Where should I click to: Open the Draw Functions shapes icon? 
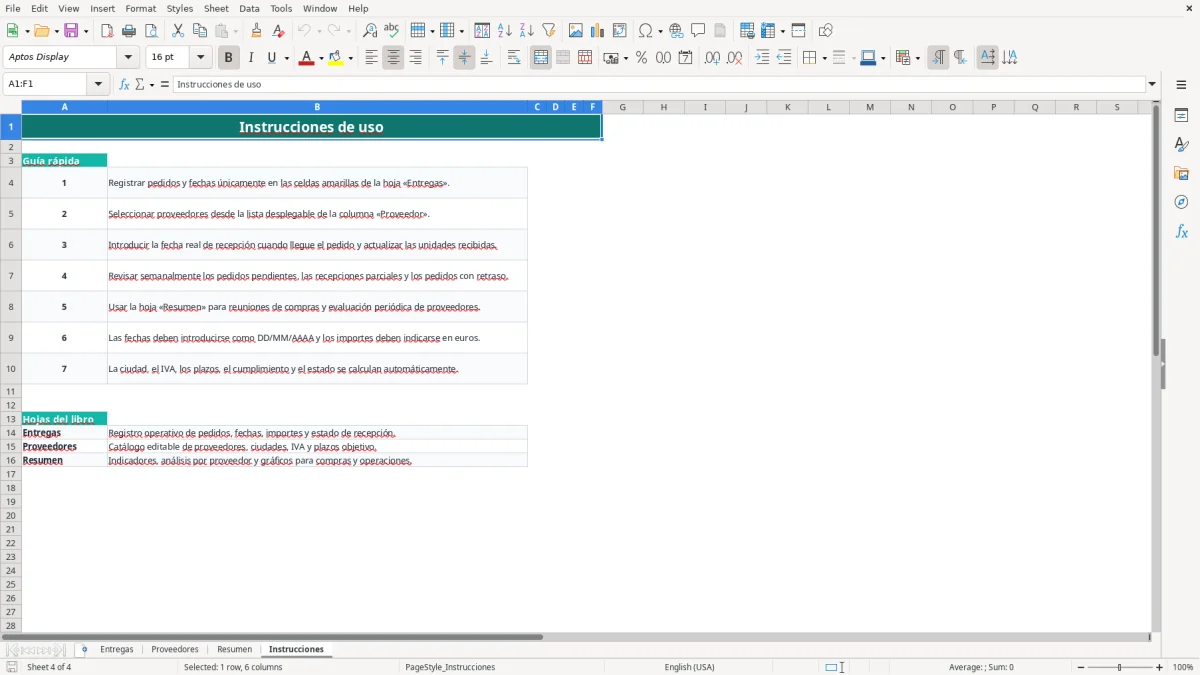coord(825,31)
